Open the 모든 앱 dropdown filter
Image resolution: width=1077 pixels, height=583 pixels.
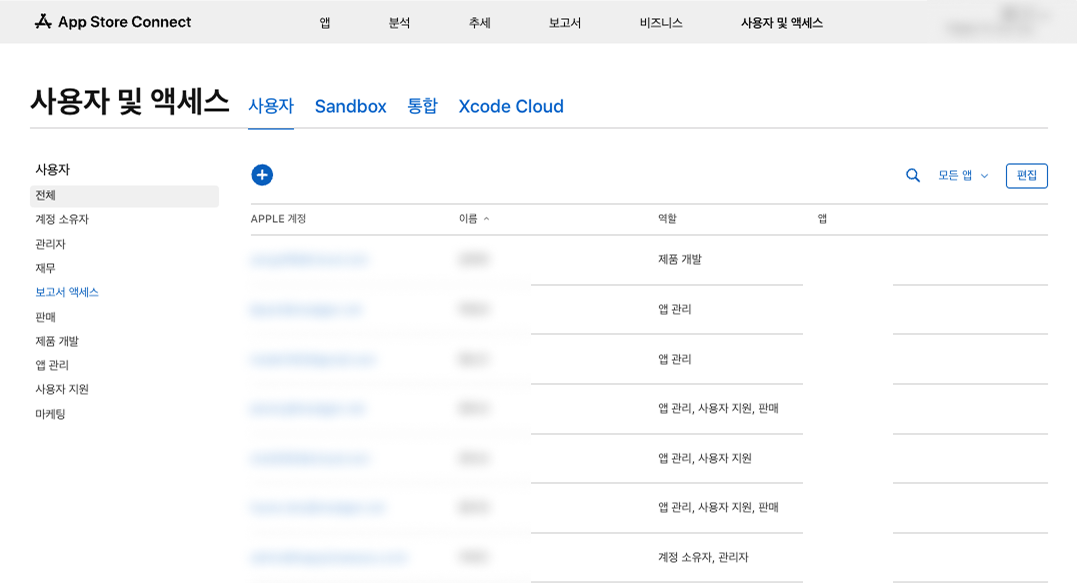[963, 176]
